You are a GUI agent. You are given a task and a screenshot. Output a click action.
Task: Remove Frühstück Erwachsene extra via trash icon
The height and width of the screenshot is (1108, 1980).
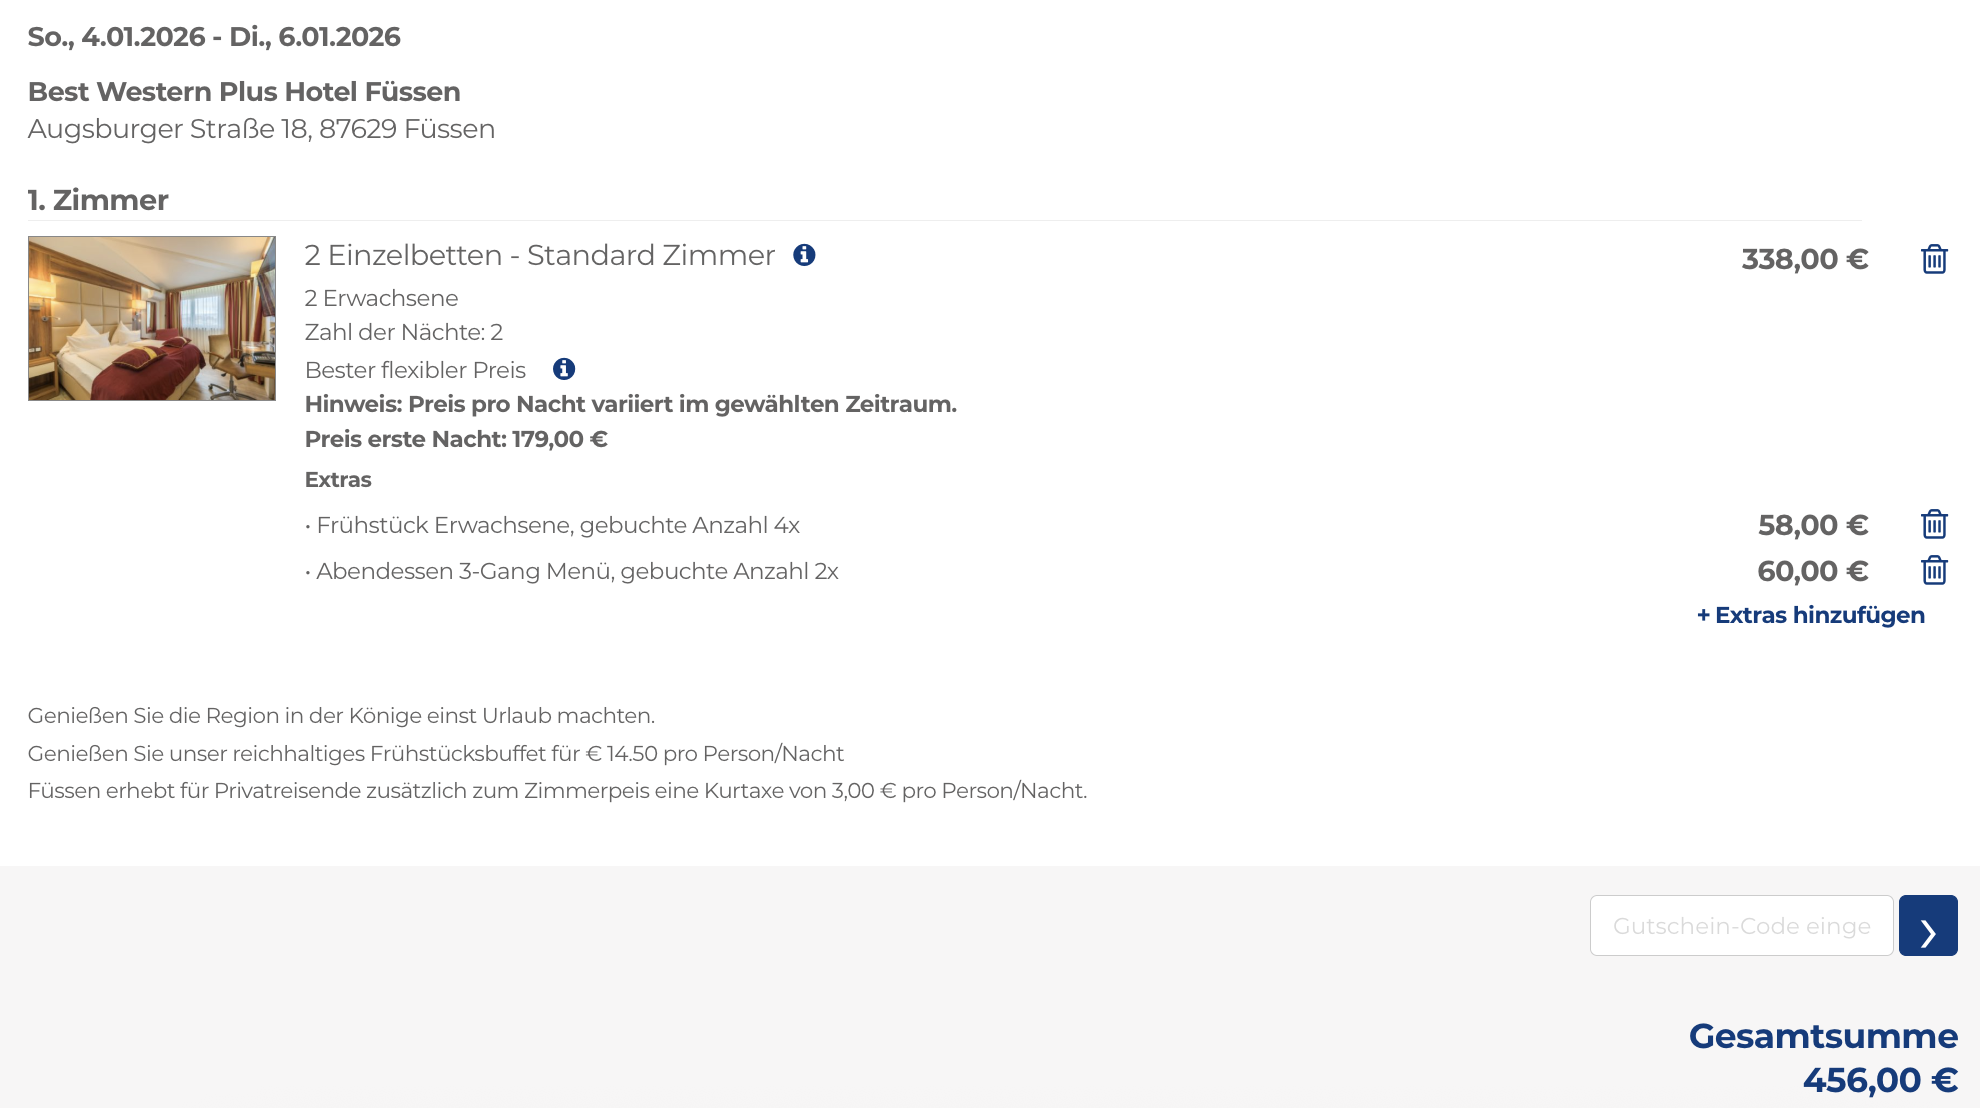point(1934,524)
